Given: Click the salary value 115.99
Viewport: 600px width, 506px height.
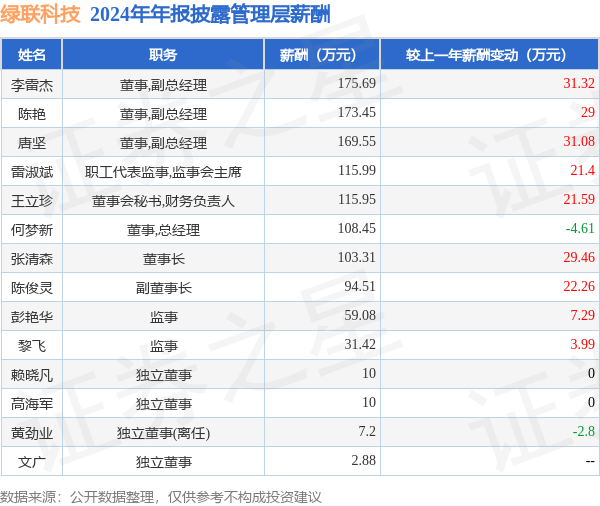Looking at the screenshot, I should [x=357, y=170].
